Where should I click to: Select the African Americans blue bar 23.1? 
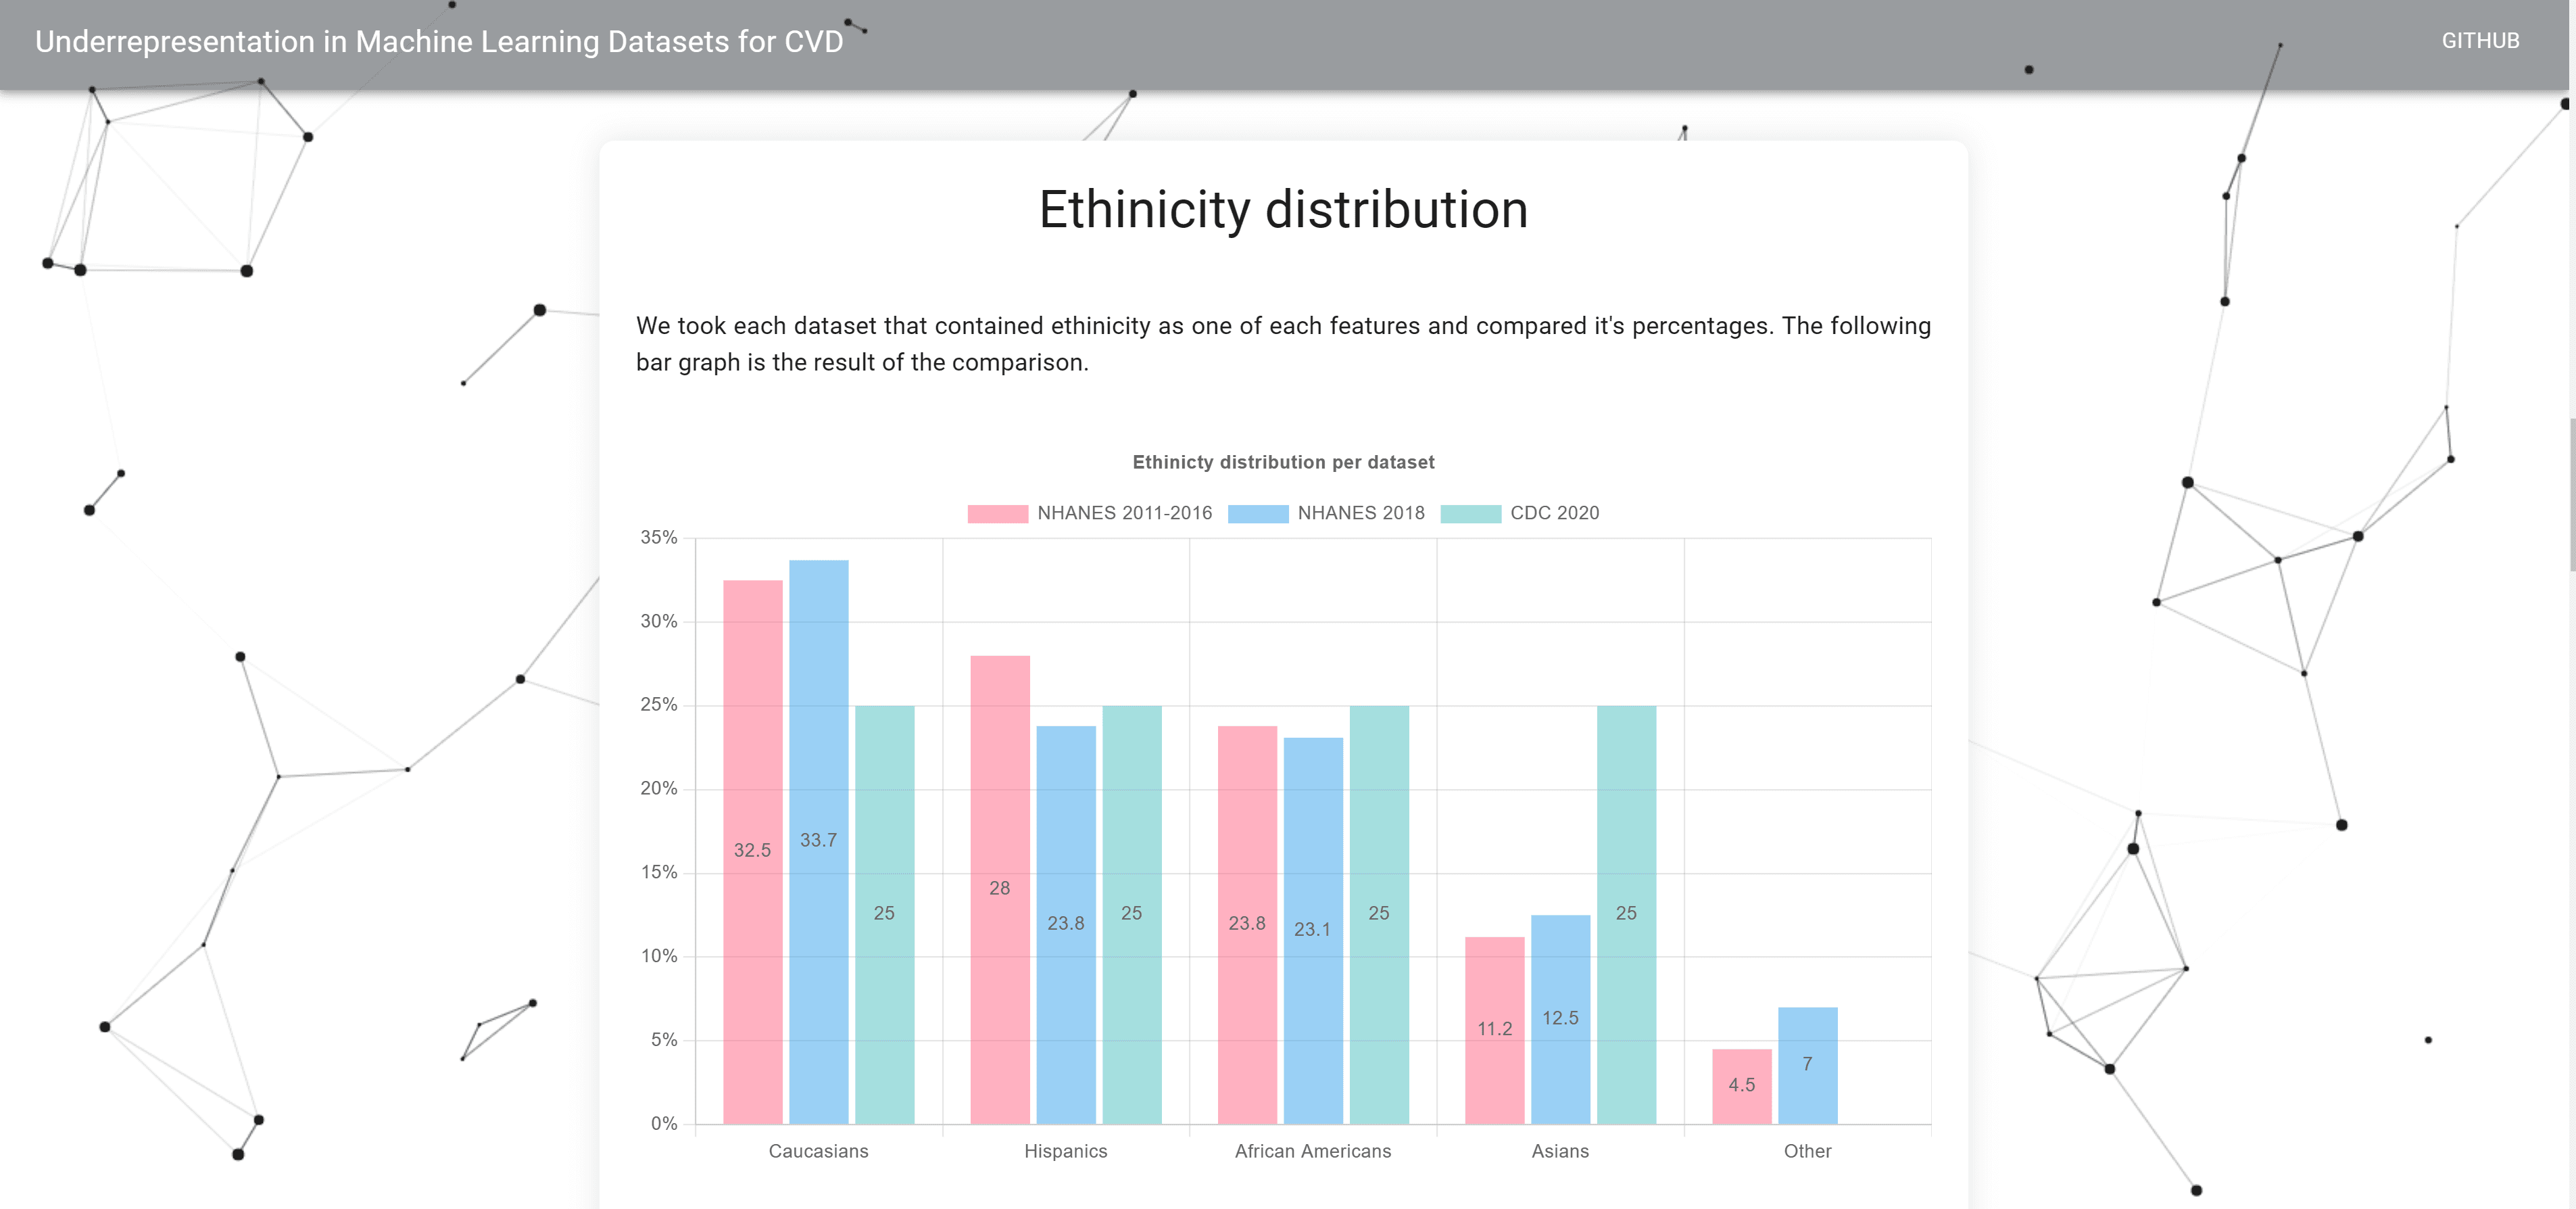click(x=1313, y=931)
